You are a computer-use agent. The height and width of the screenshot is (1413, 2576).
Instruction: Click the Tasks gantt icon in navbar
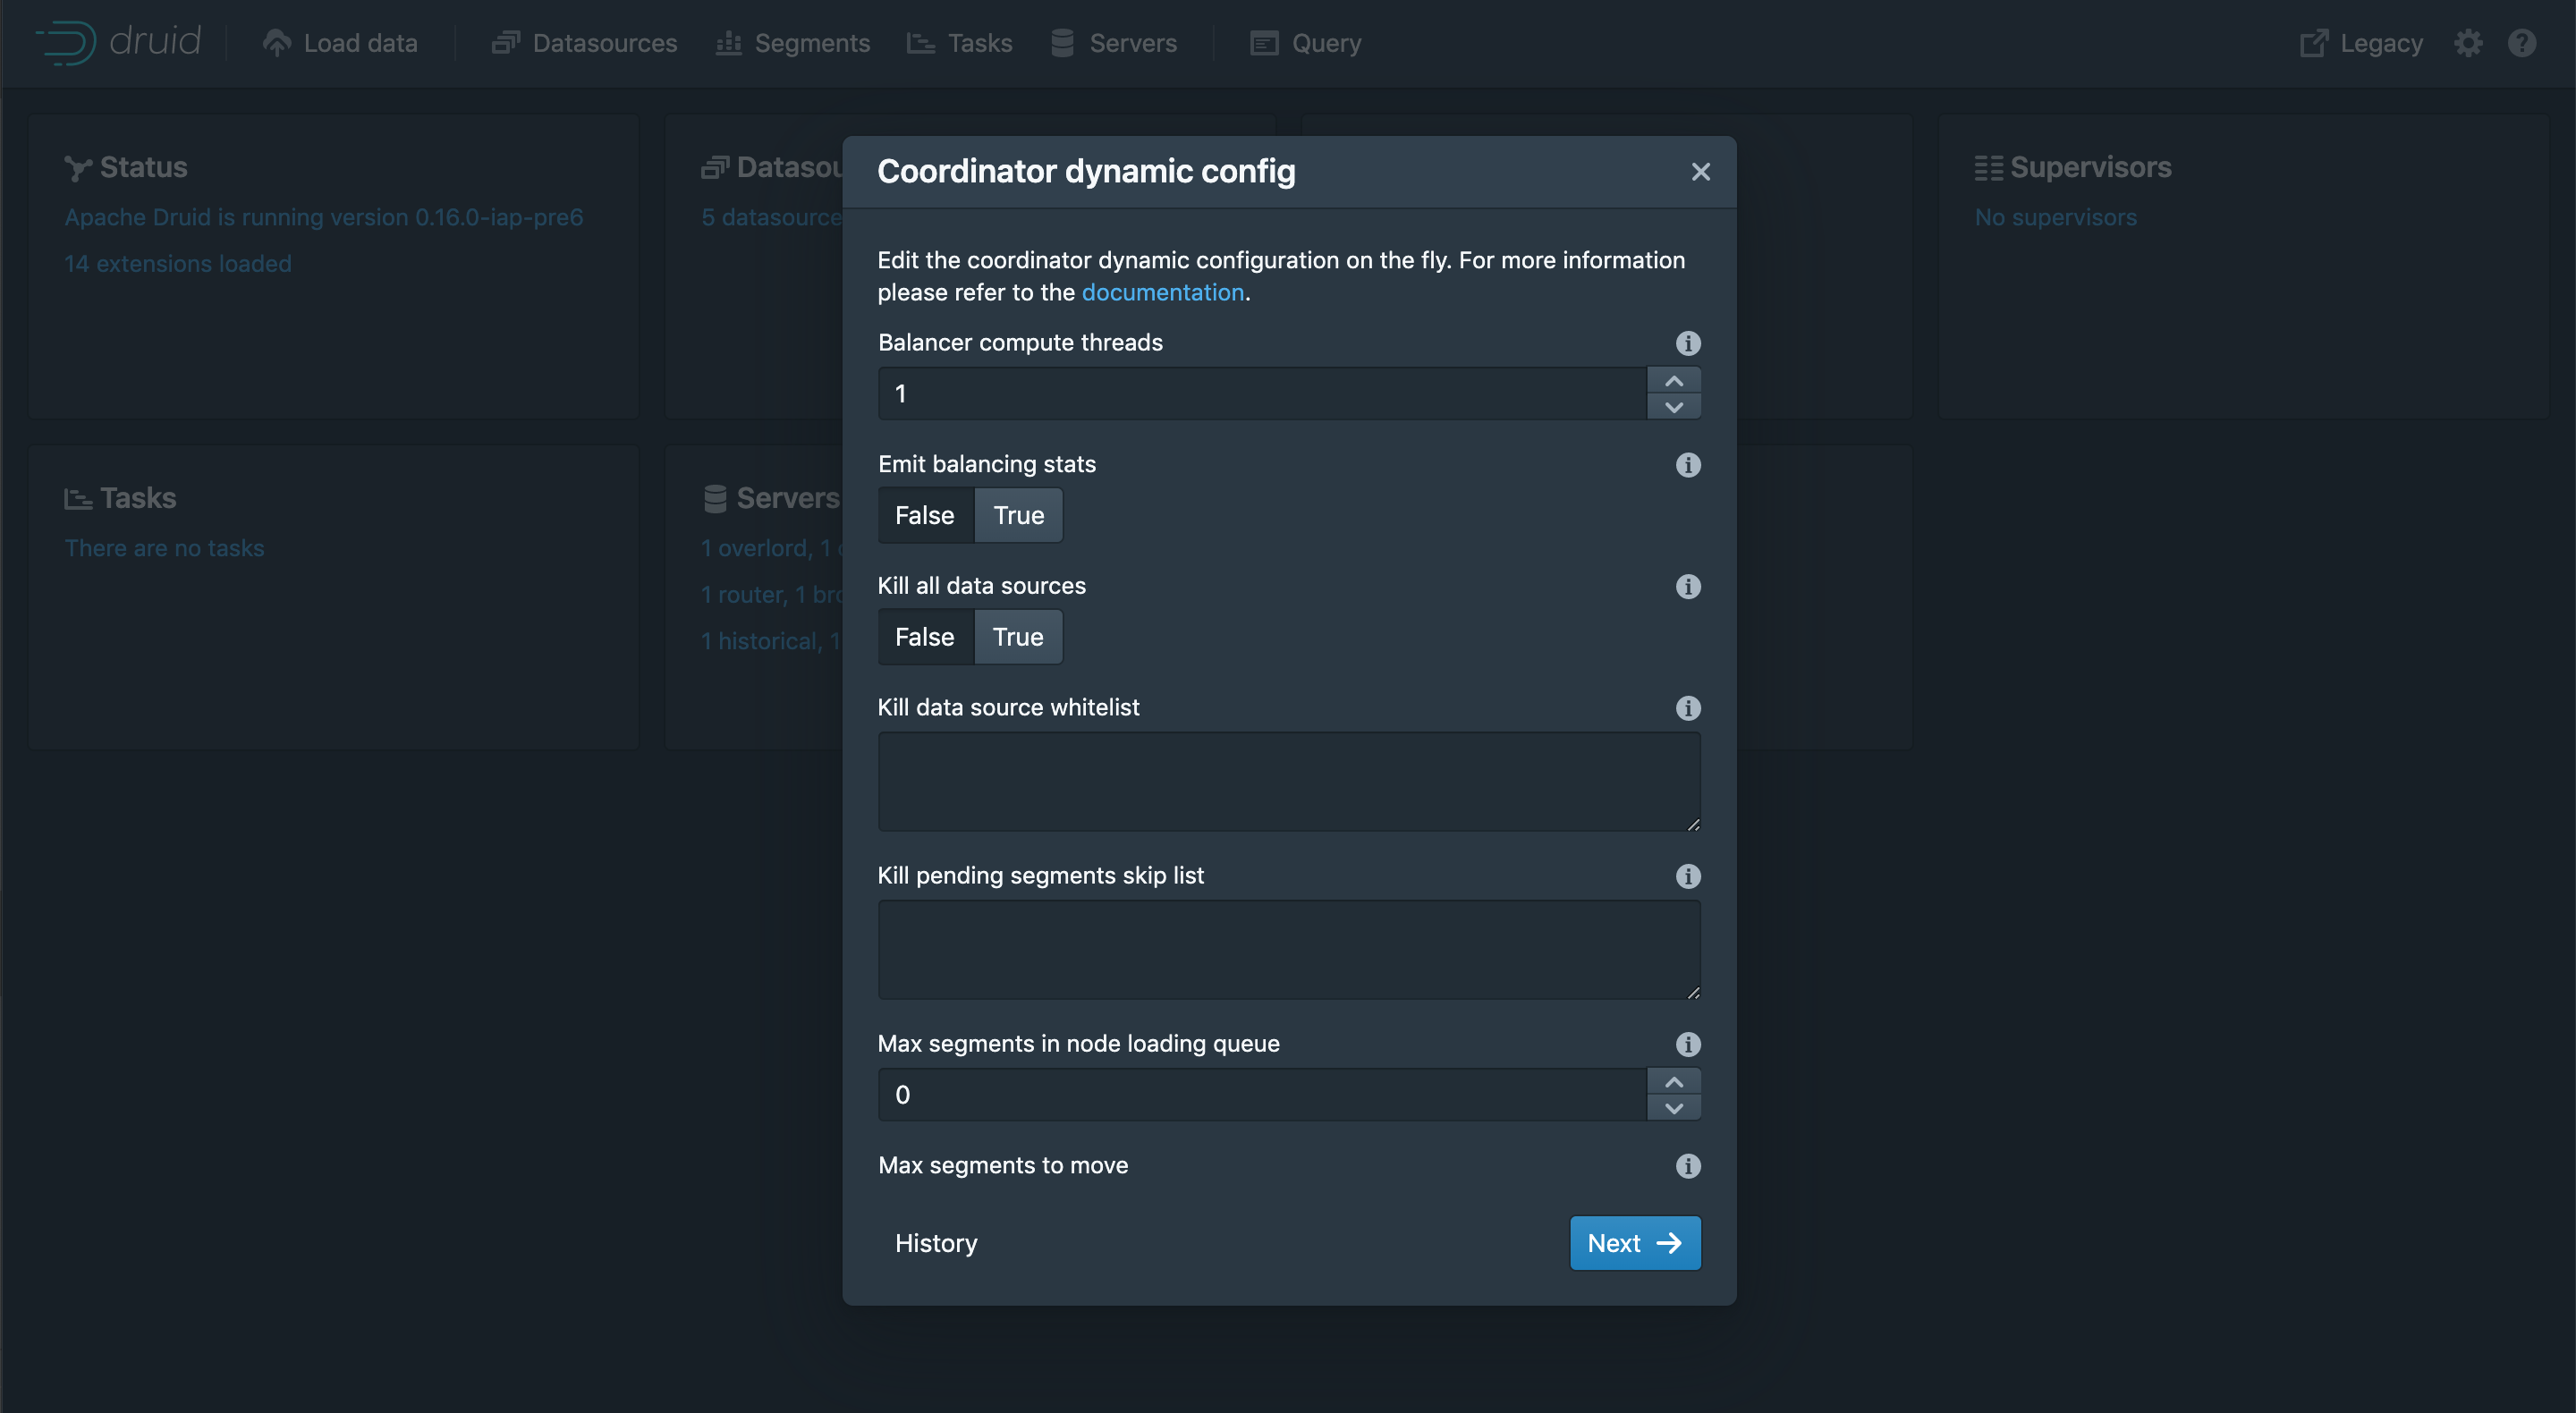coord(921,43)
